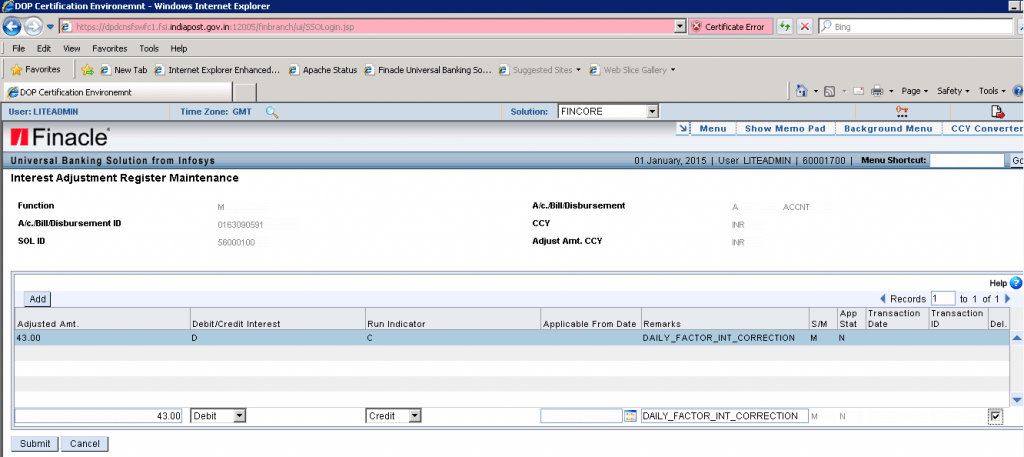Viewport: 1024px width, 457px height.
Task: Open Finacle Universal Banking favorite link
Action: click(428, 70)
